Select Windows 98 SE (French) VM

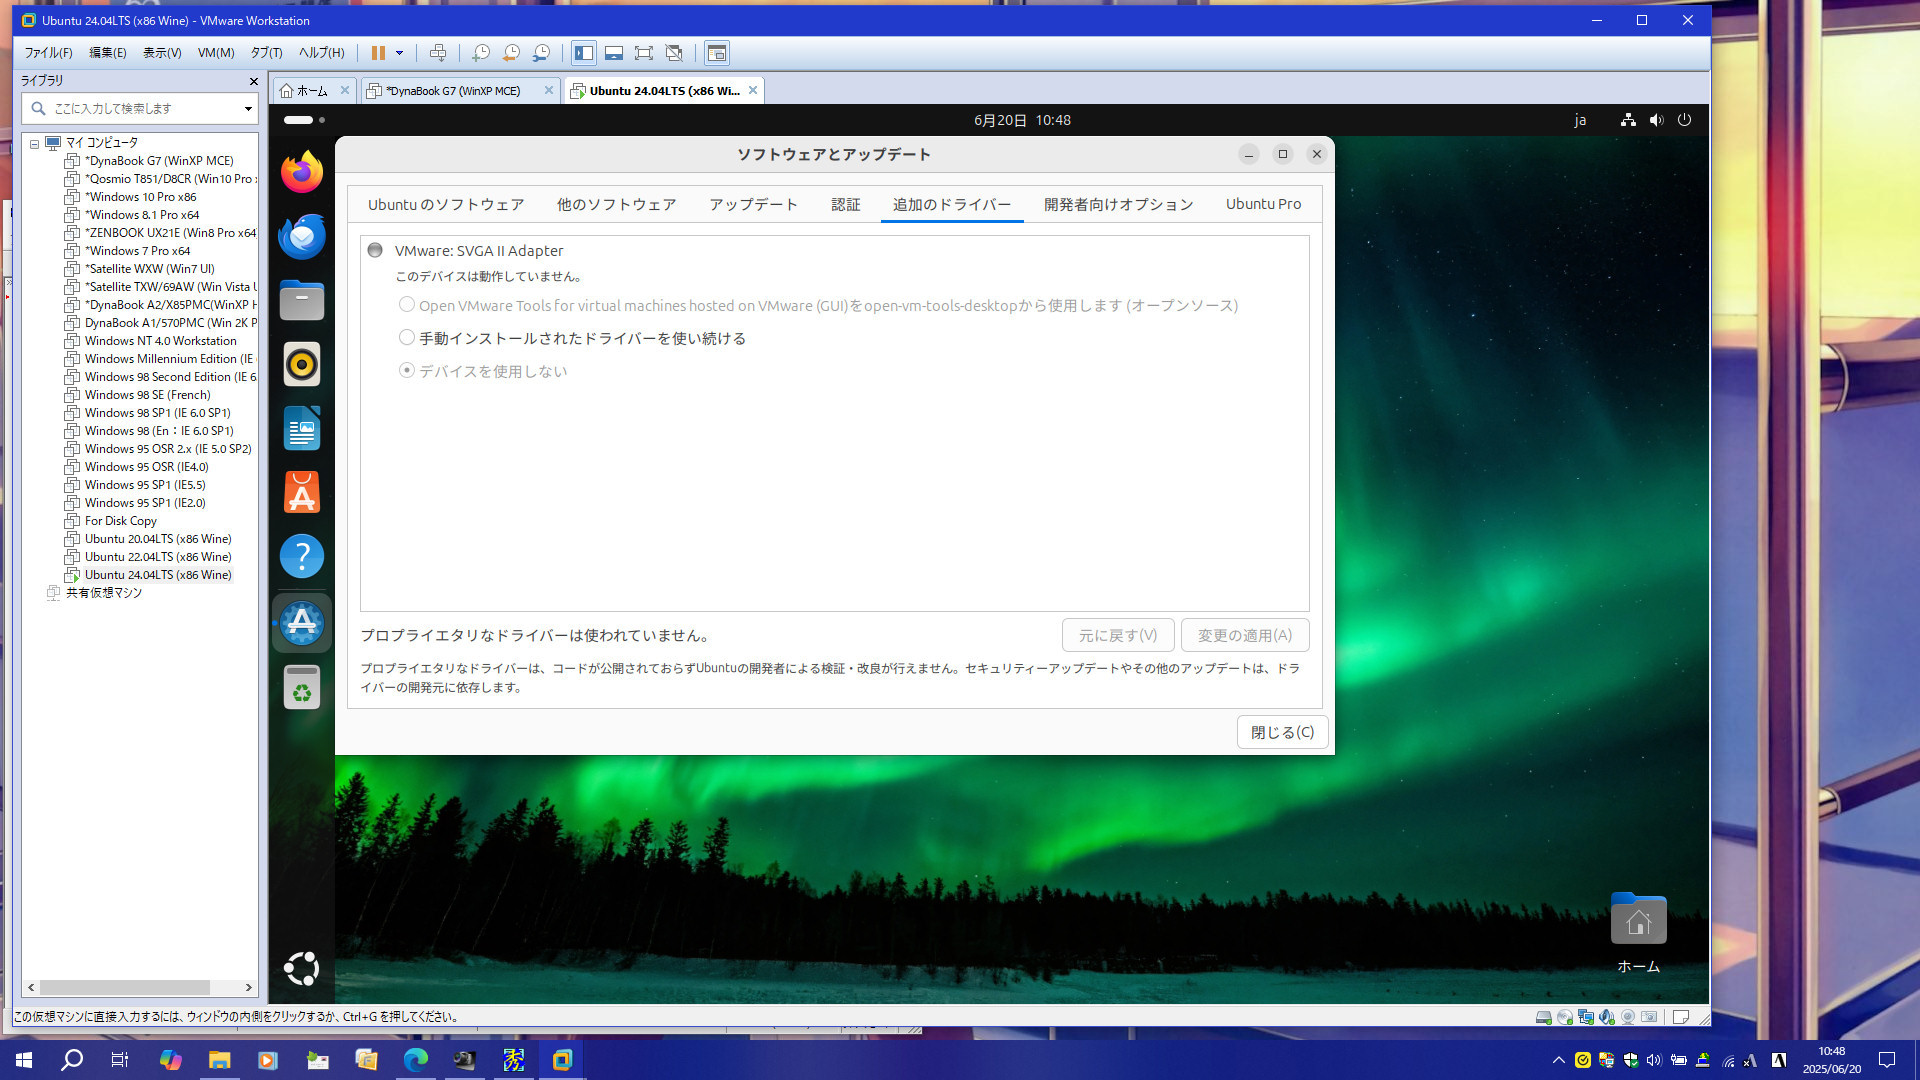click(147, 395)
